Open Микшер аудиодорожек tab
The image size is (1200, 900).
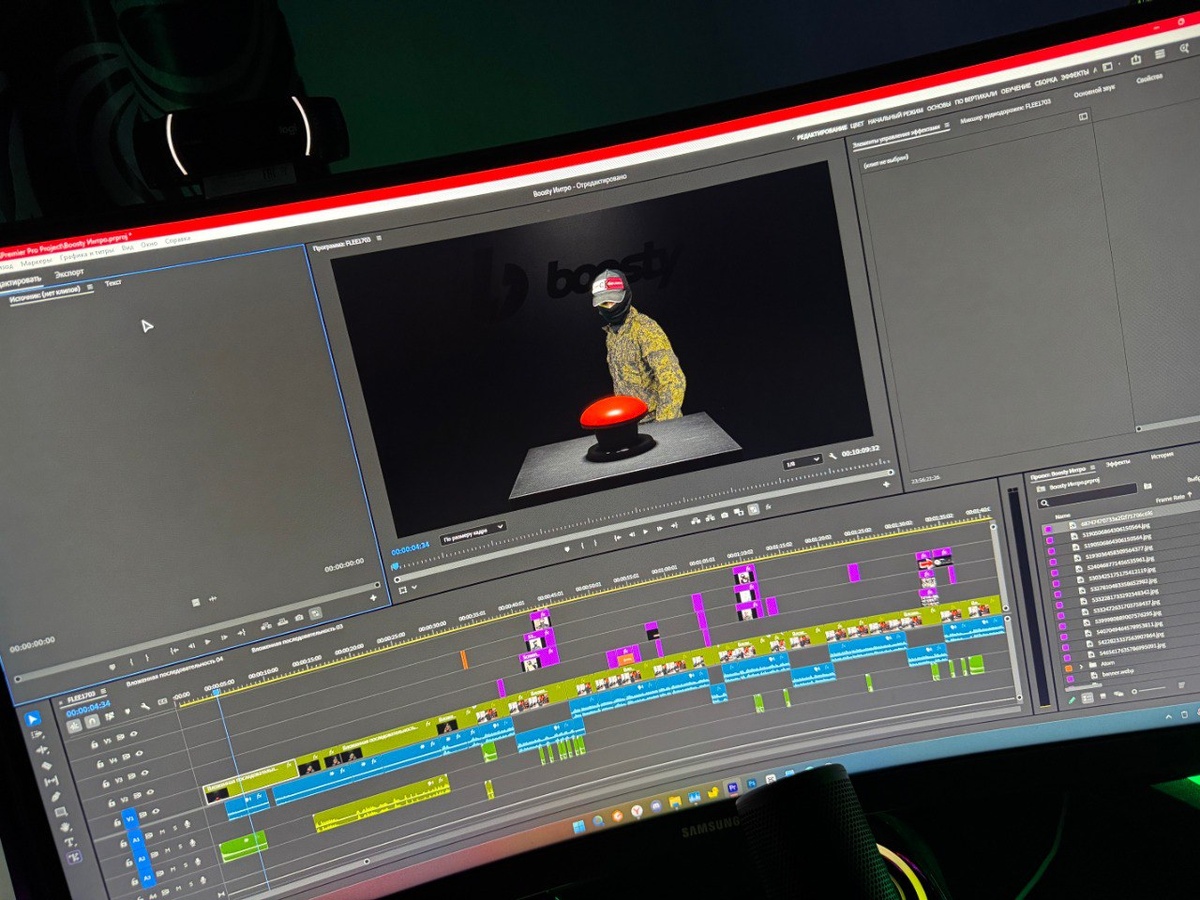pyautogui.click(x=1006, y=110)
